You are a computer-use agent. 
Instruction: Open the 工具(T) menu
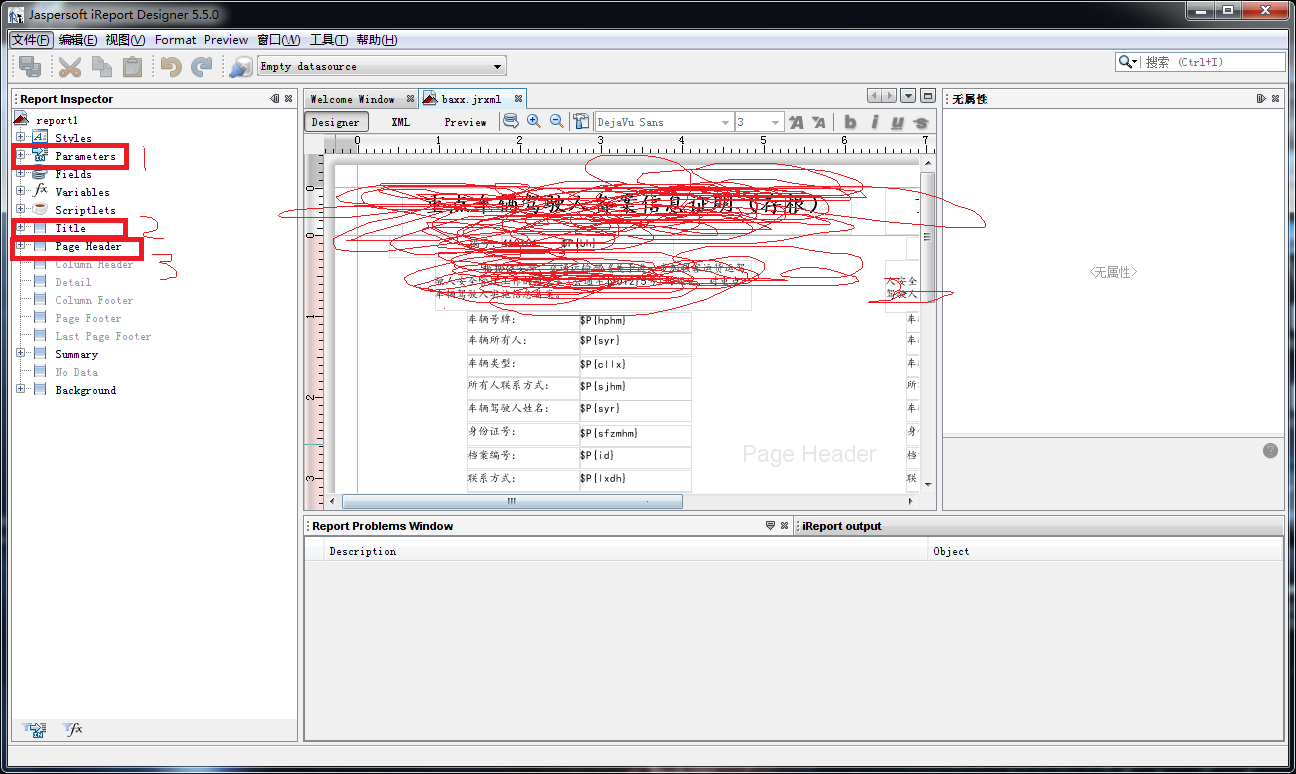click(x=329, y=40)
